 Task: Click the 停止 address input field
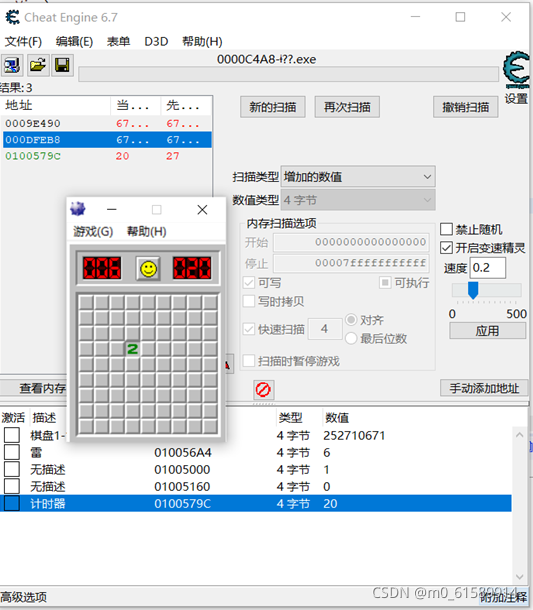(x=351, y=263)
